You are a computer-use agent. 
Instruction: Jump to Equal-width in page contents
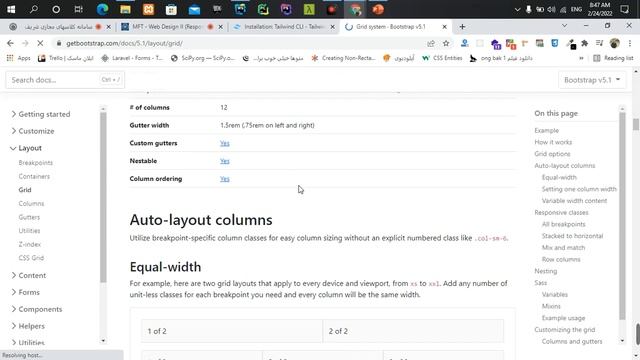pos(559,178)
